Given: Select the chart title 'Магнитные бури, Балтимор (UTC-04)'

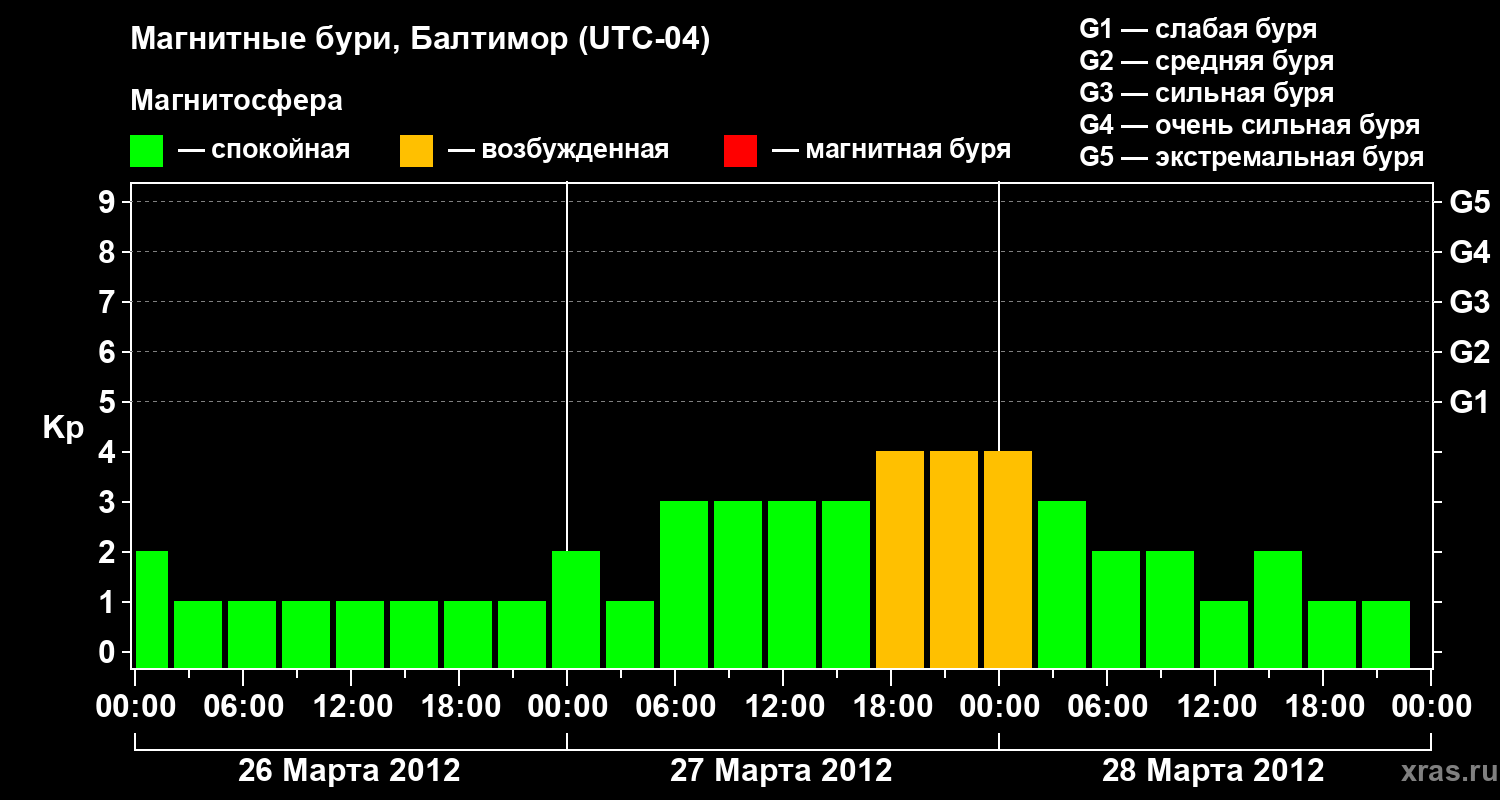Looking at the screenshot, I should (420, 41).
